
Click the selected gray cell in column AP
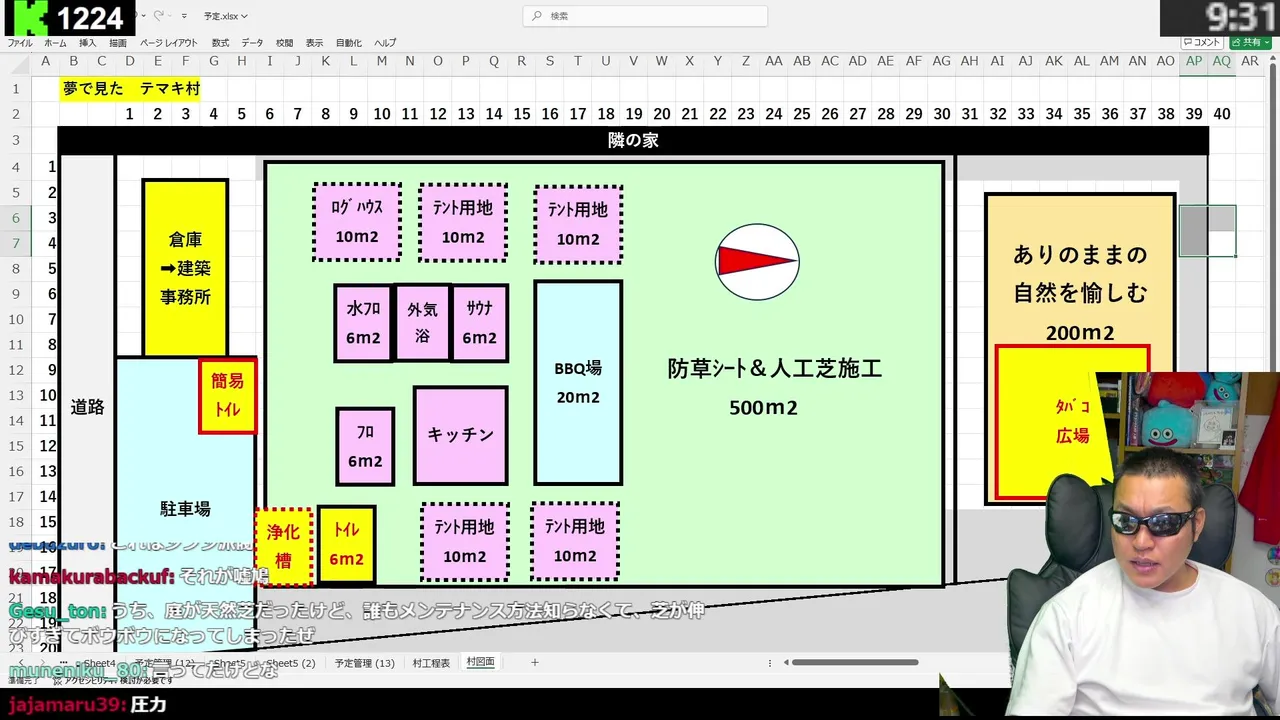[1194, 231]
